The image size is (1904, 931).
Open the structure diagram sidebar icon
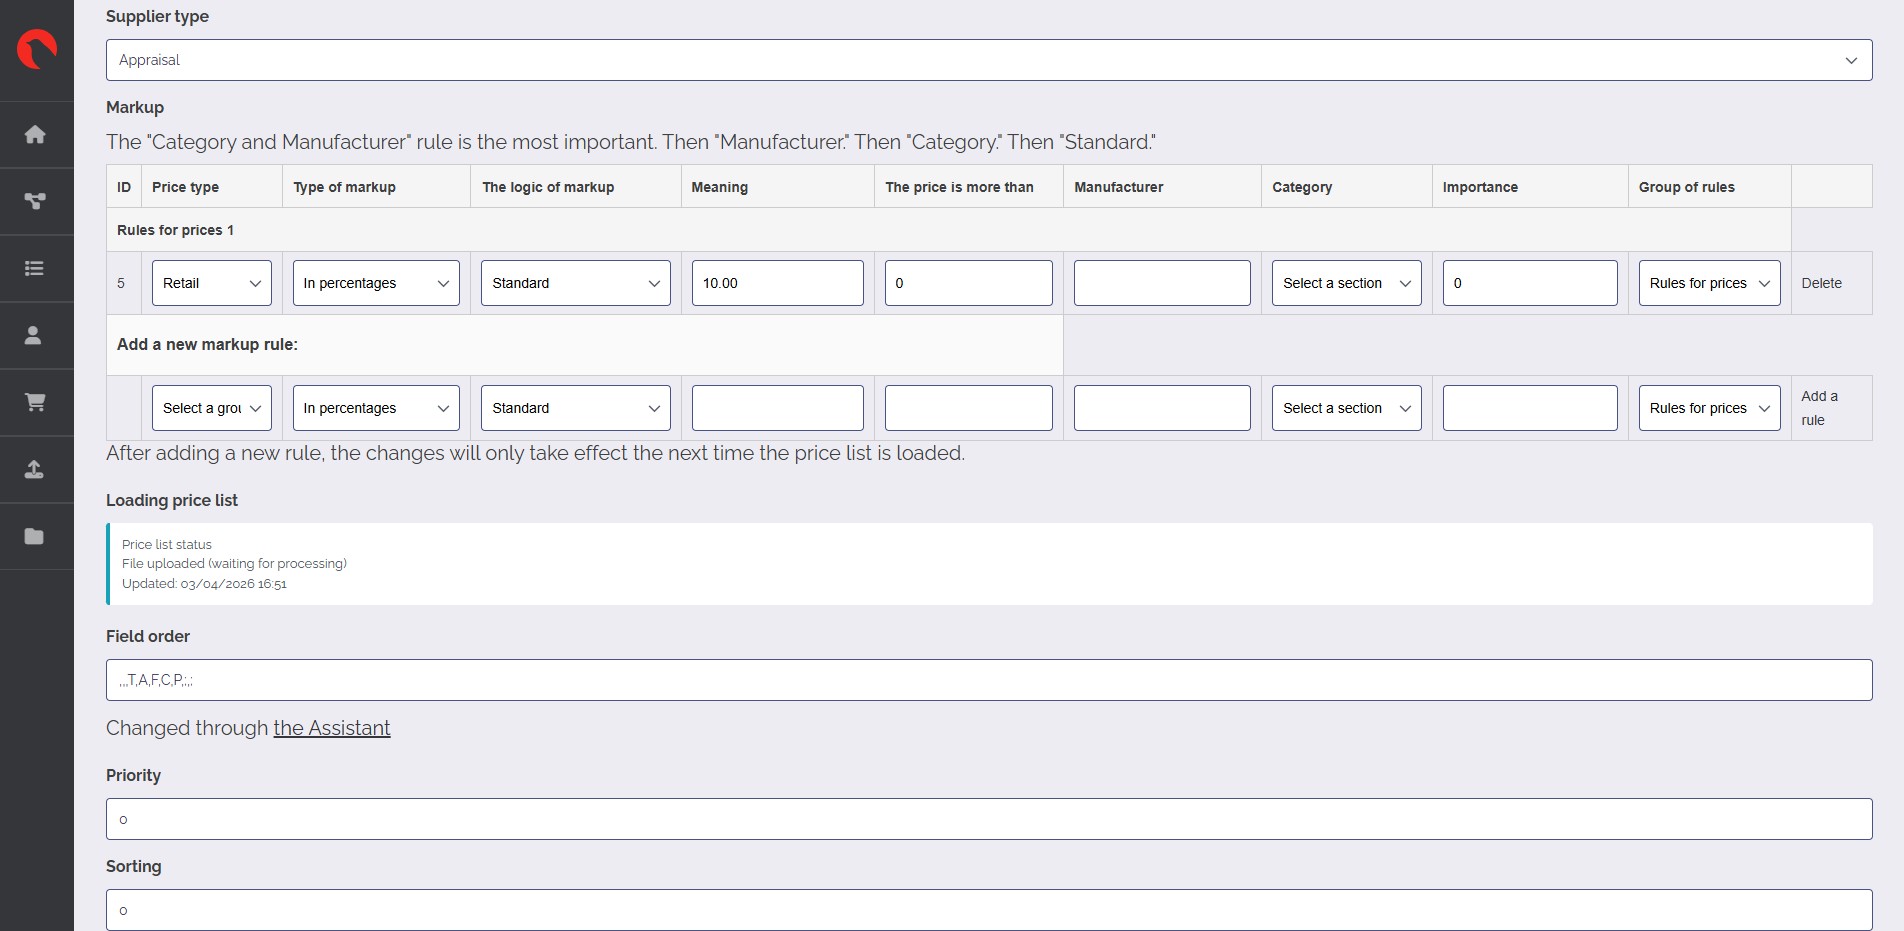pos(35,201)
